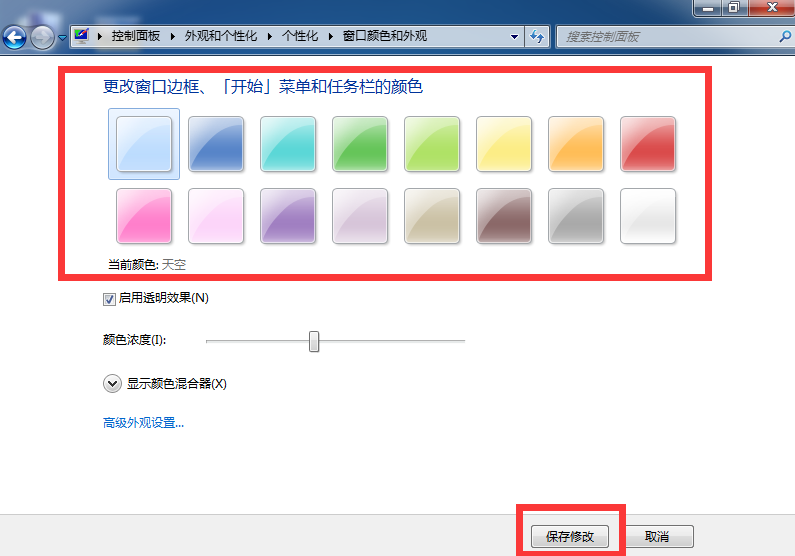Choose the green color swatch
795x556 pixels.
tap(360, 144)
